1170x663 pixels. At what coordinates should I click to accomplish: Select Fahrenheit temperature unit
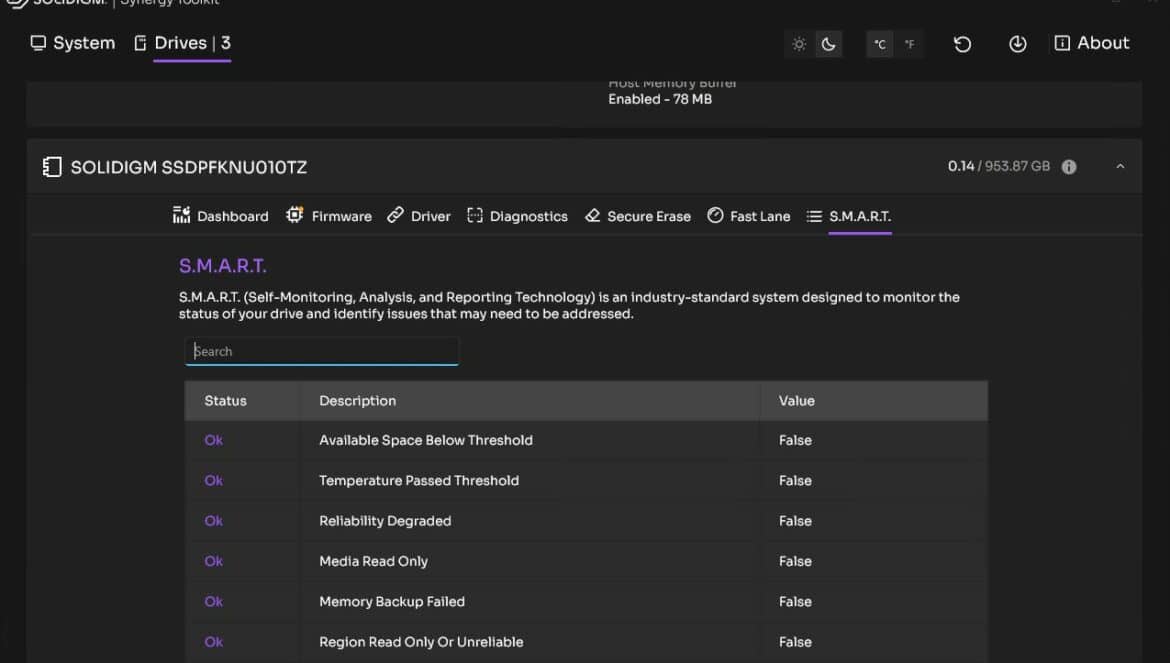[x=909, y=44]
